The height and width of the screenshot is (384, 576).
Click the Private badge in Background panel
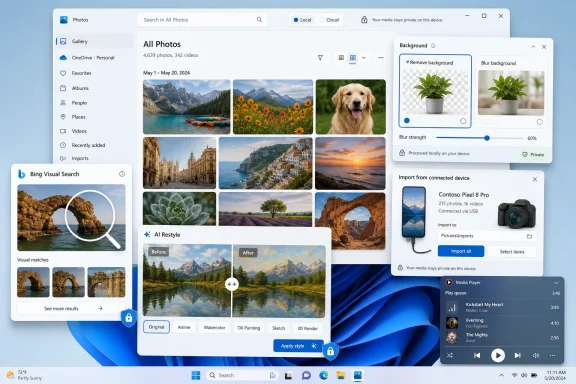[533, 155]
